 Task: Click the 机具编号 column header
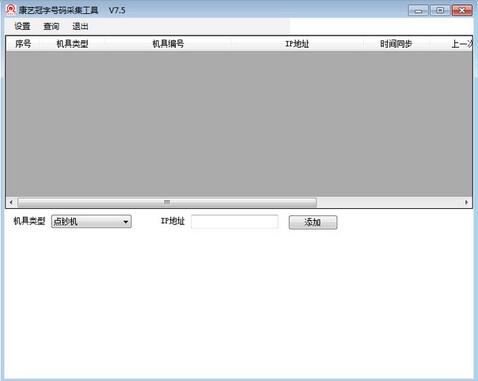(x=168, y=44)
